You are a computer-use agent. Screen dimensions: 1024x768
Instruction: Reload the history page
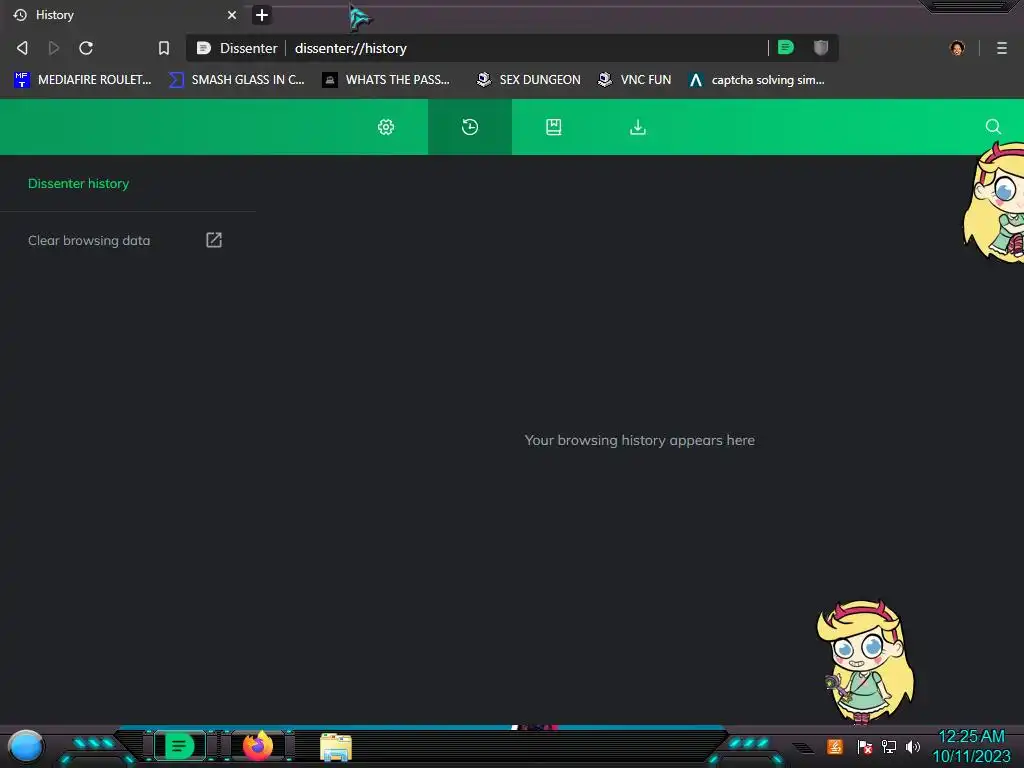pyautogui.click(x=86, y=48)
